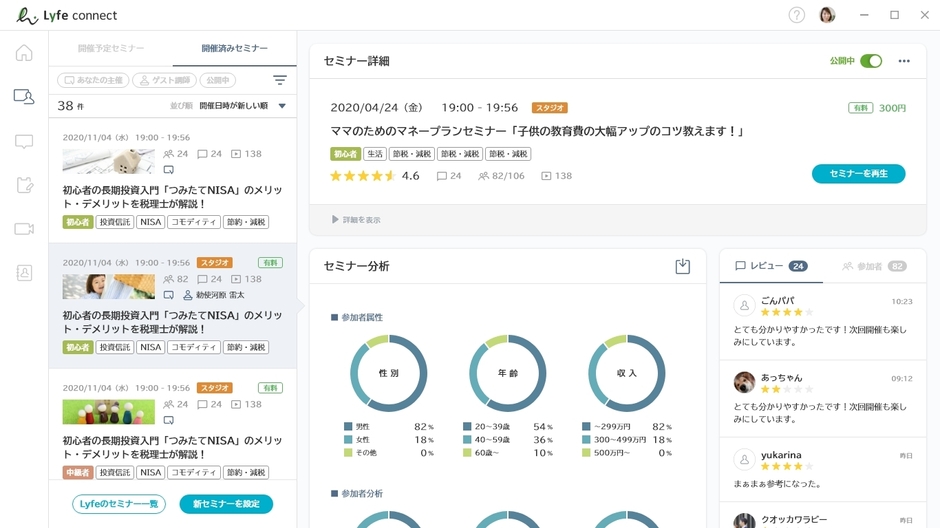
Task: Click the 新セミナーを設定 button
Action: (226, 504)
